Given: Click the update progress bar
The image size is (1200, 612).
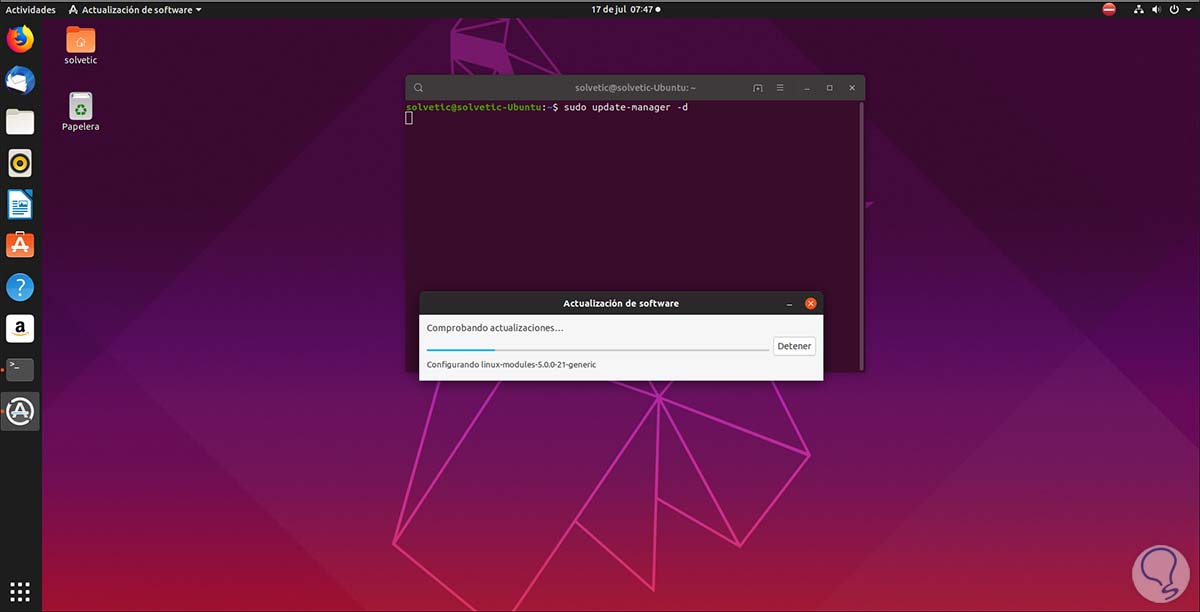Looking at the screenshot, I should tap(597, 349).
